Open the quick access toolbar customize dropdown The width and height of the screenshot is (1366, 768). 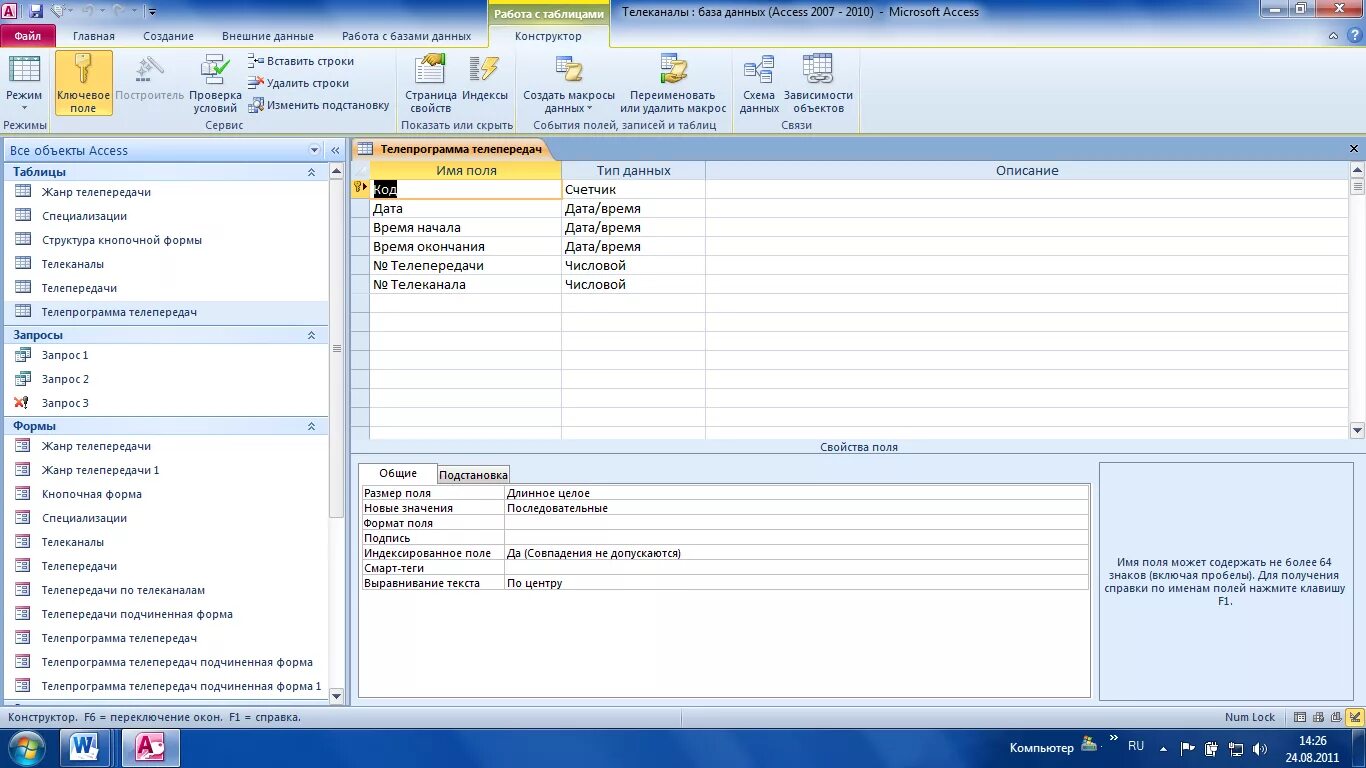pos(152,12)
